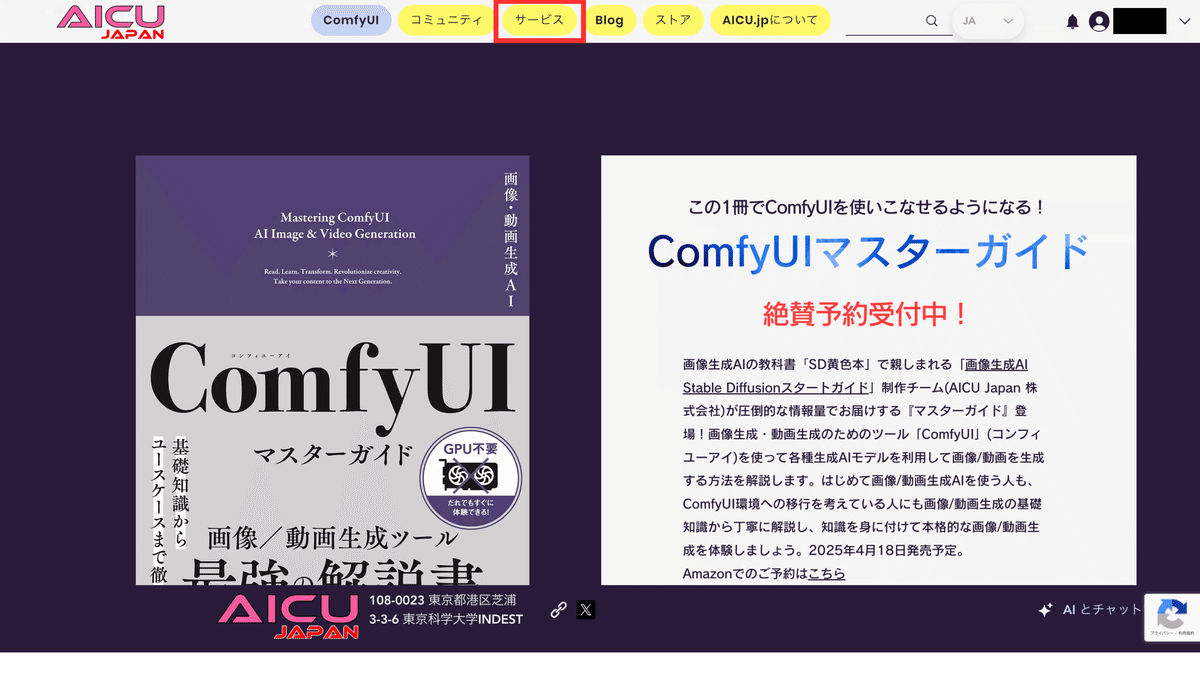The width and height of the screenshot is (1200, 675).
Task: Click the reCAPTCHA badge
Action: 1172,615
